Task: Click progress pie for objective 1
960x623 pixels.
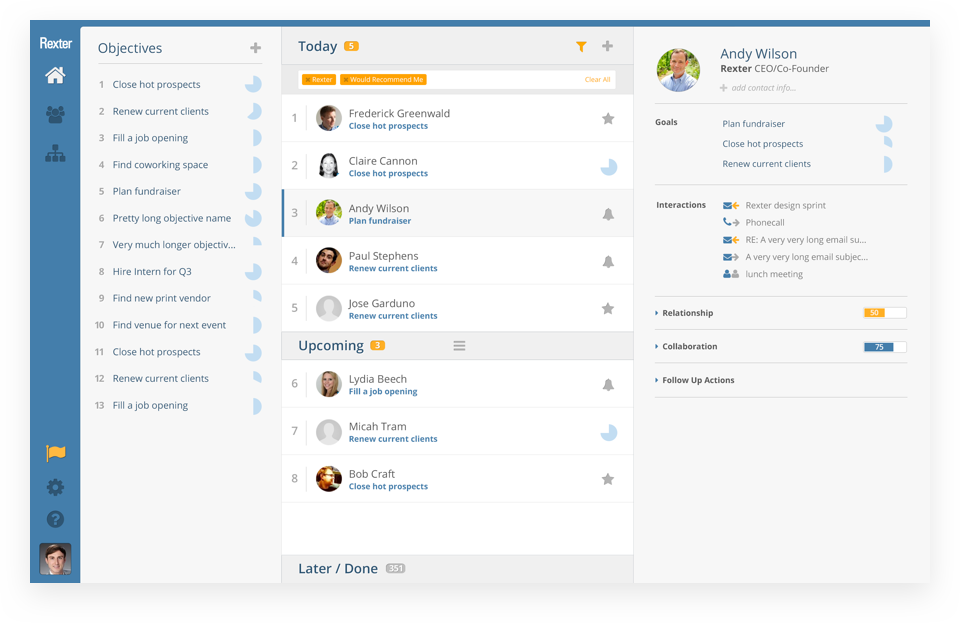Action: (x=253, y=84)
